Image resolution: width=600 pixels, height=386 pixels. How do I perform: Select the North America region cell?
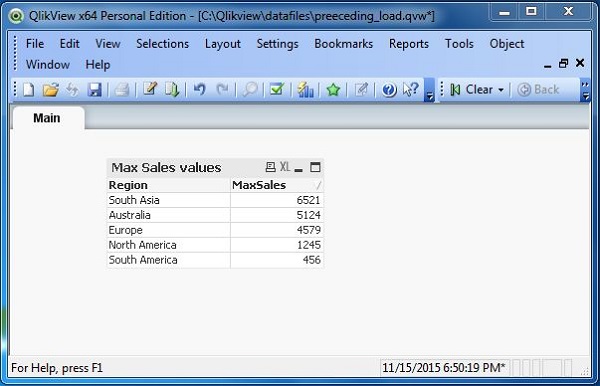[x=168, y=245]
